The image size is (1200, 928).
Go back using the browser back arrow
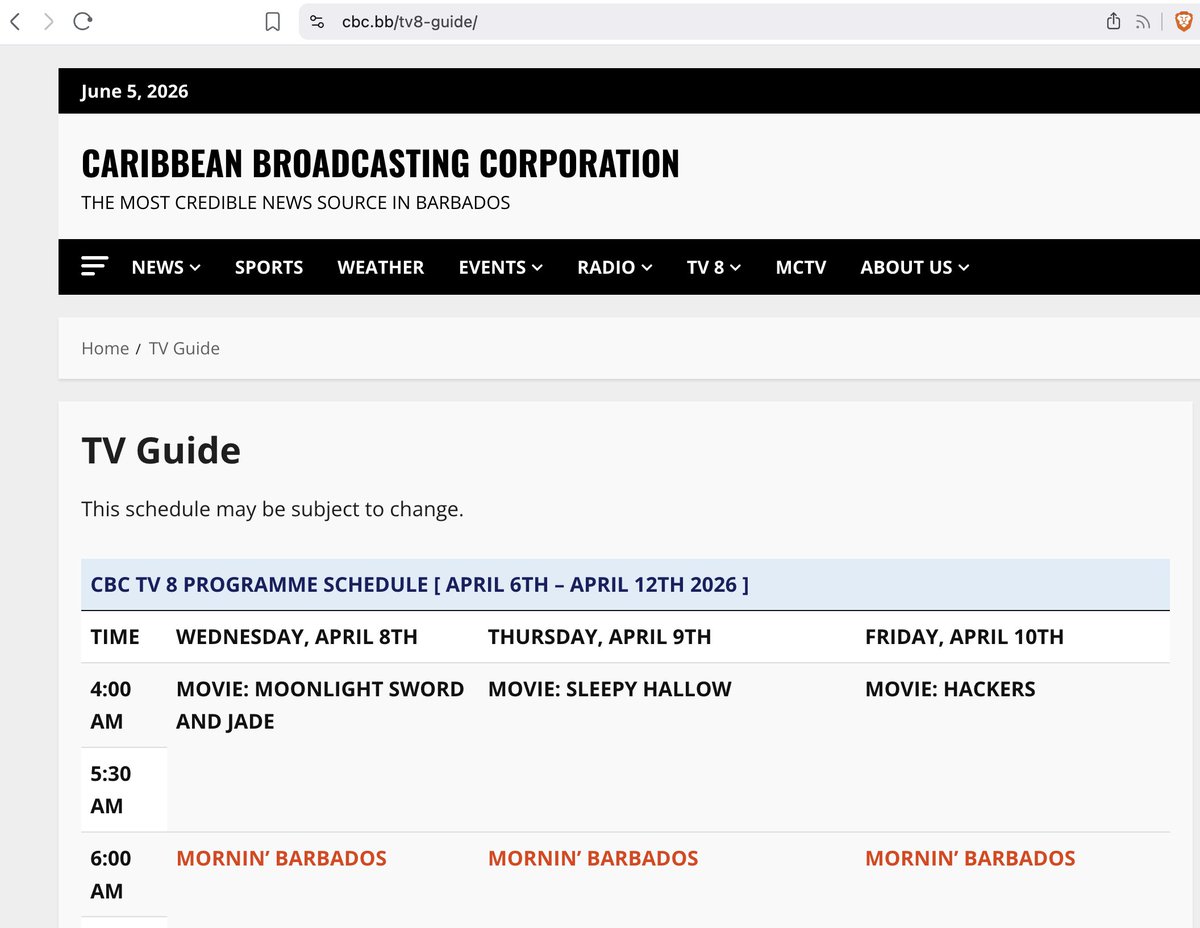14,21
